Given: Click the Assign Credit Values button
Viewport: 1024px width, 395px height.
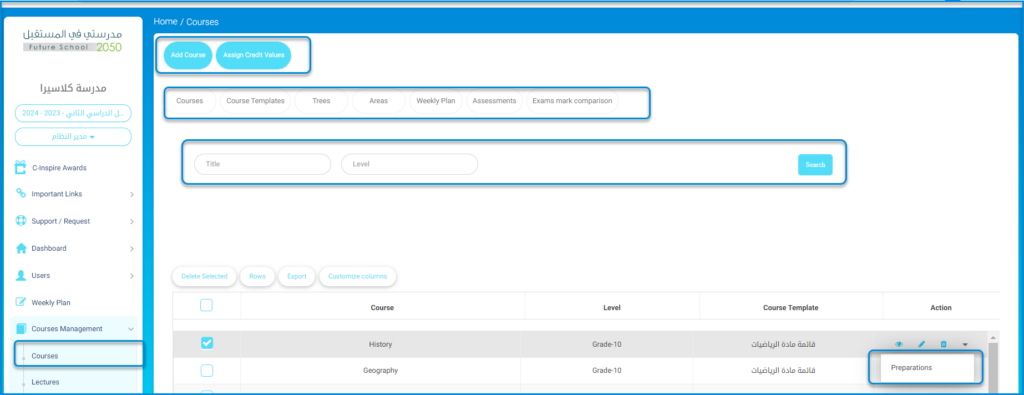Looking at the screenshot, I should tap(253, 55).
